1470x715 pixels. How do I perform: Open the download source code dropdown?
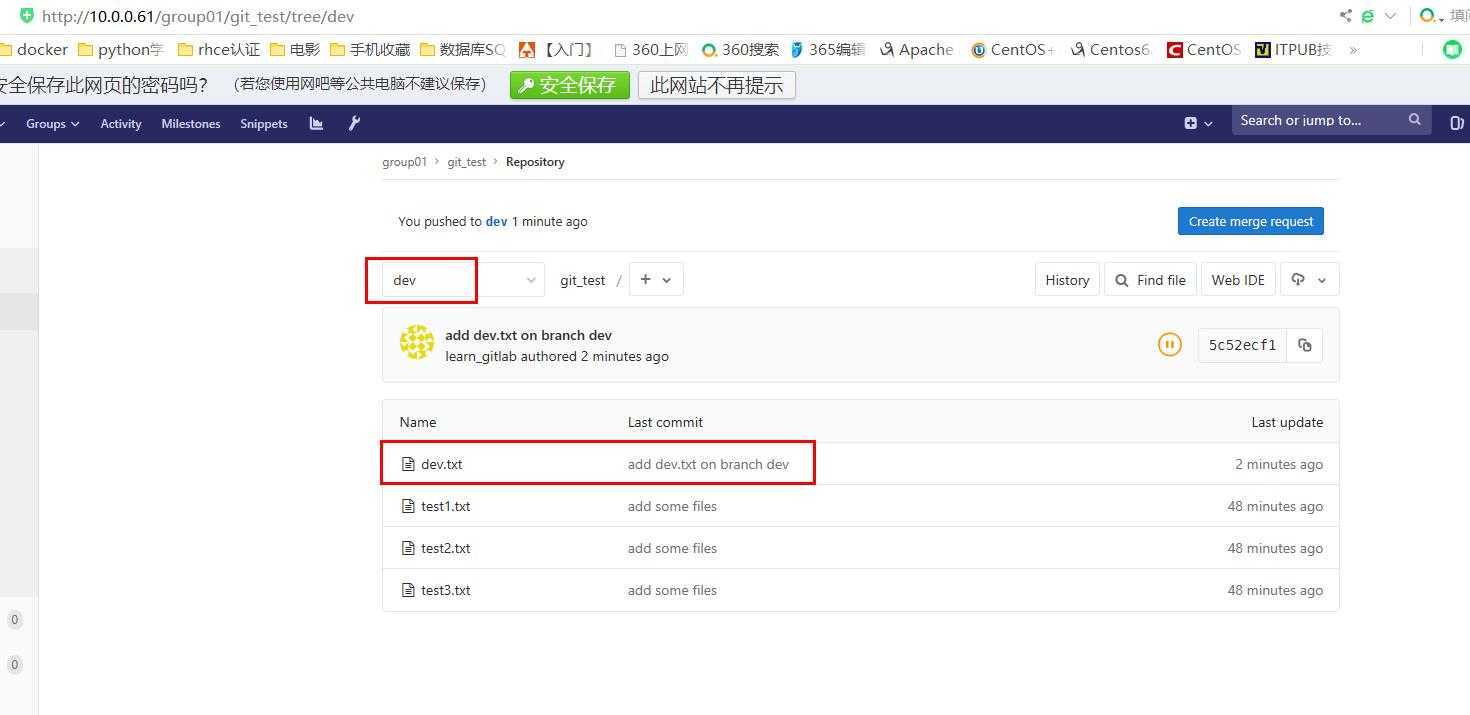click(1308, 280)
